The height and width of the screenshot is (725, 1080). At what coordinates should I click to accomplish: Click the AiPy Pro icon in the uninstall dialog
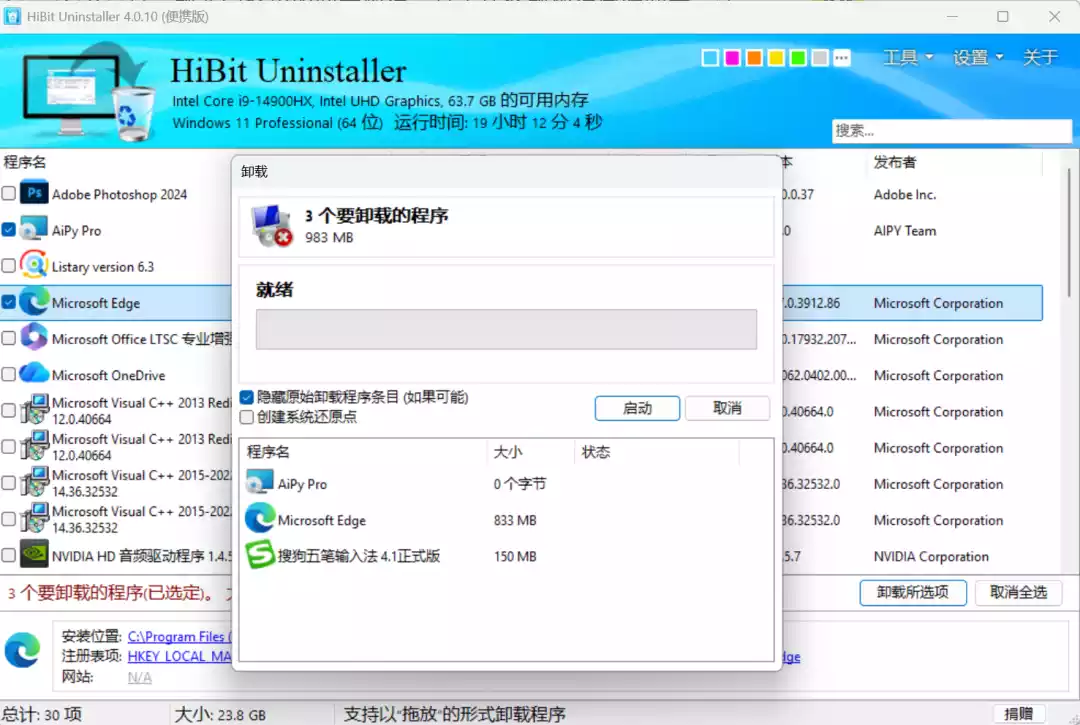(x=260, y=483)
